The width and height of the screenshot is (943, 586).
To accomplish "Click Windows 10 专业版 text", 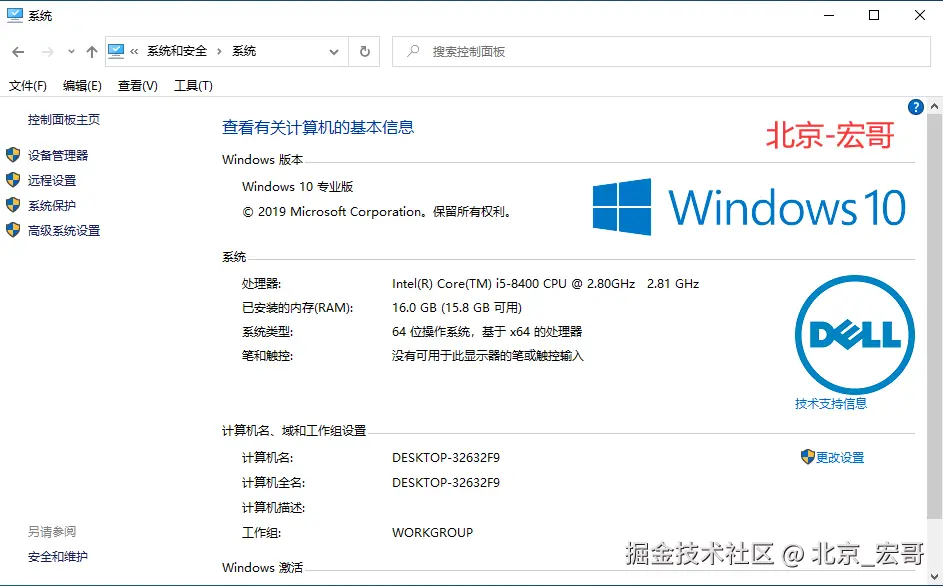I will point(298,187).
